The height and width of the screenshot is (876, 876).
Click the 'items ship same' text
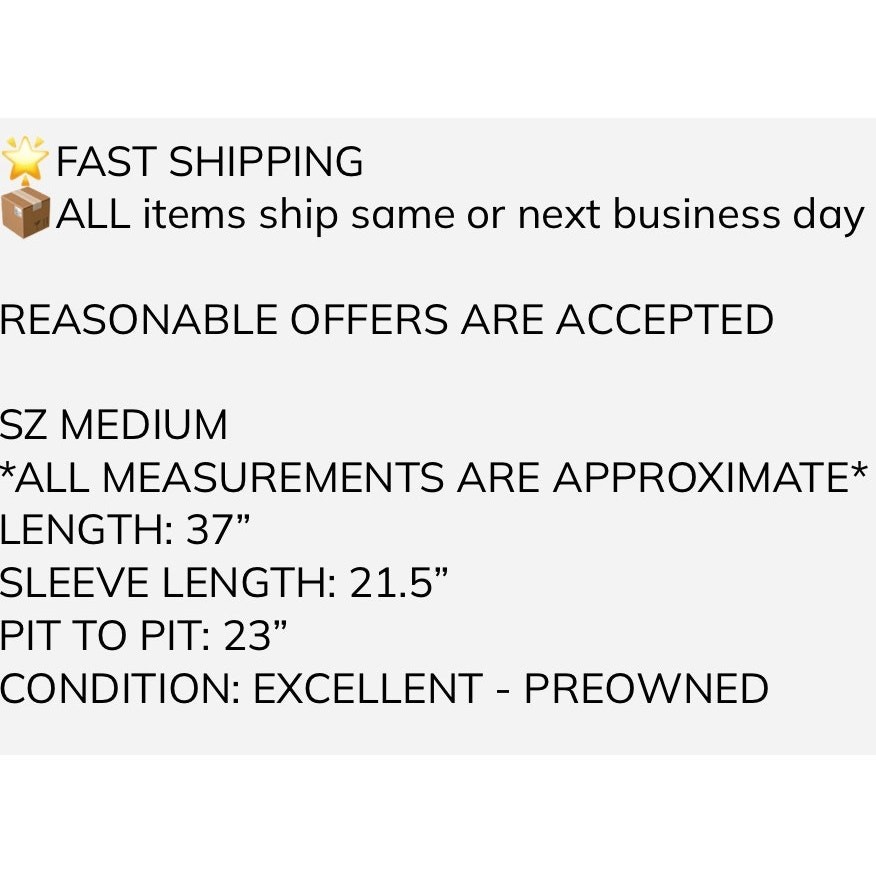[x=299, y=215]
